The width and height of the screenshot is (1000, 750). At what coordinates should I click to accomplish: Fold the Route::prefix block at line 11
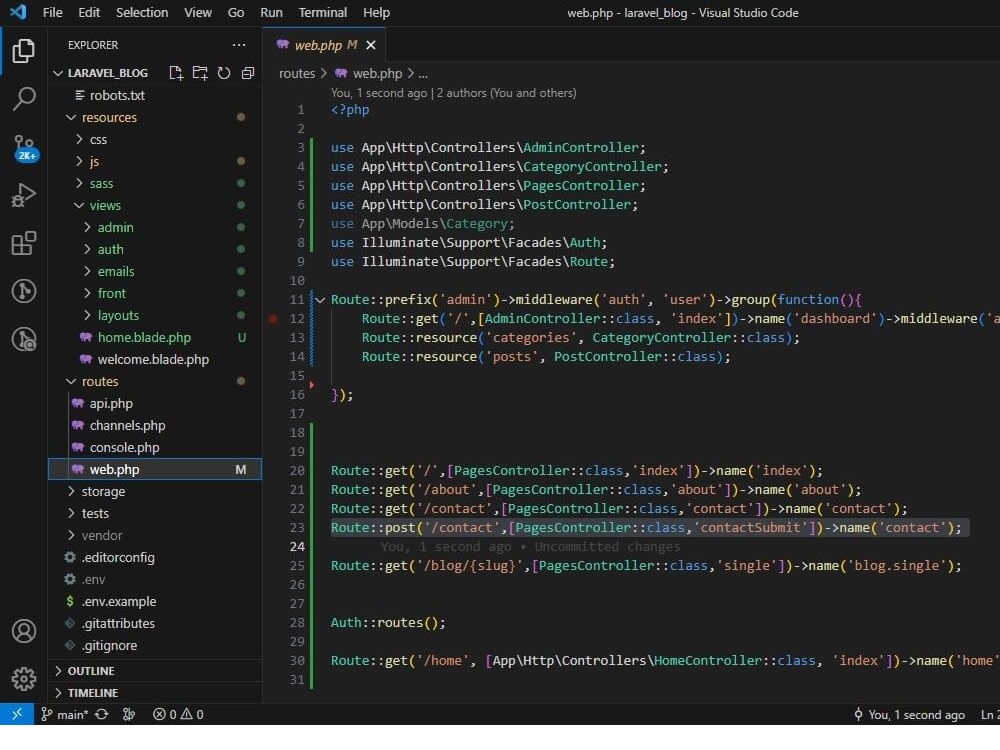[x=320, y=300]
